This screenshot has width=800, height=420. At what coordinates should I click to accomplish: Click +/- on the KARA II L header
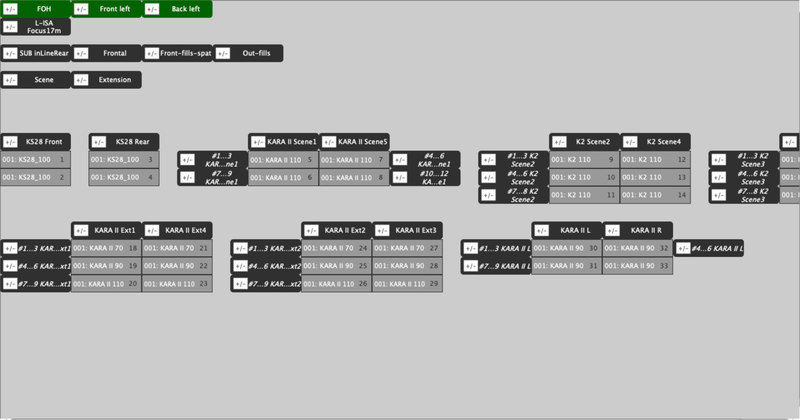point(541,231)
